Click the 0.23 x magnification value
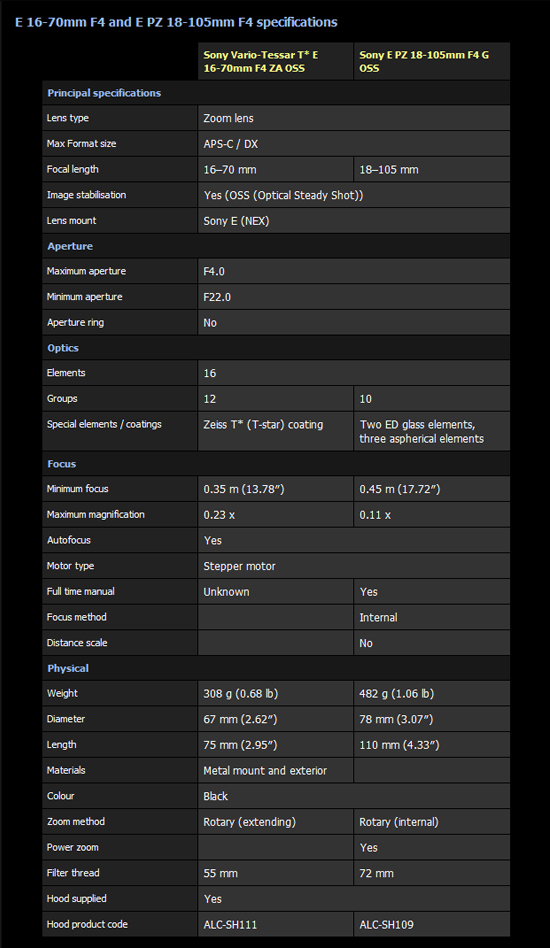 tap(219, 515)
